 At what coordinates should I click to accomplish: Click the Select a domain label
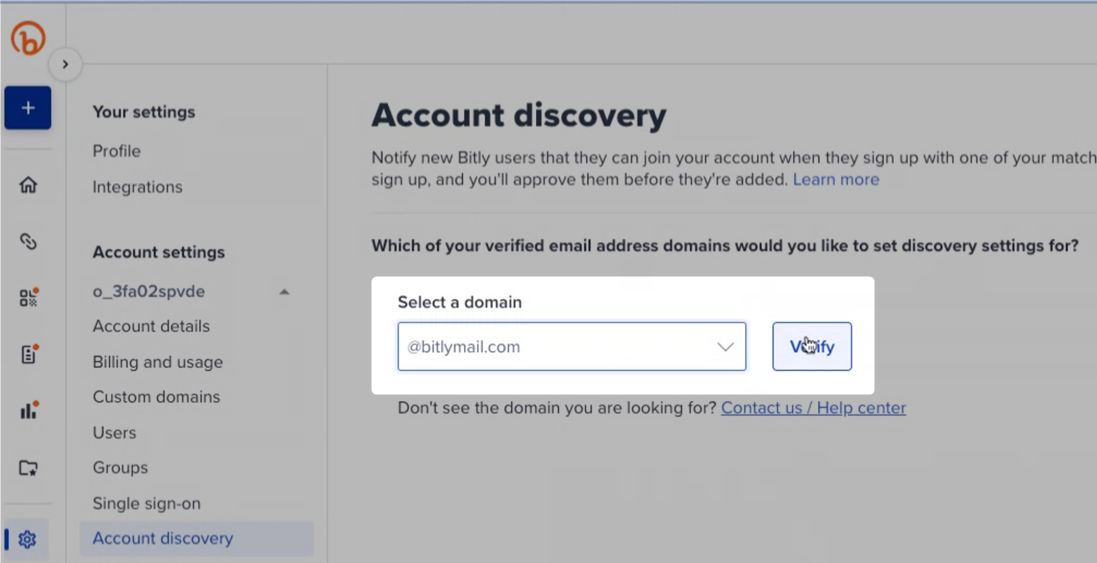(460, 302)
